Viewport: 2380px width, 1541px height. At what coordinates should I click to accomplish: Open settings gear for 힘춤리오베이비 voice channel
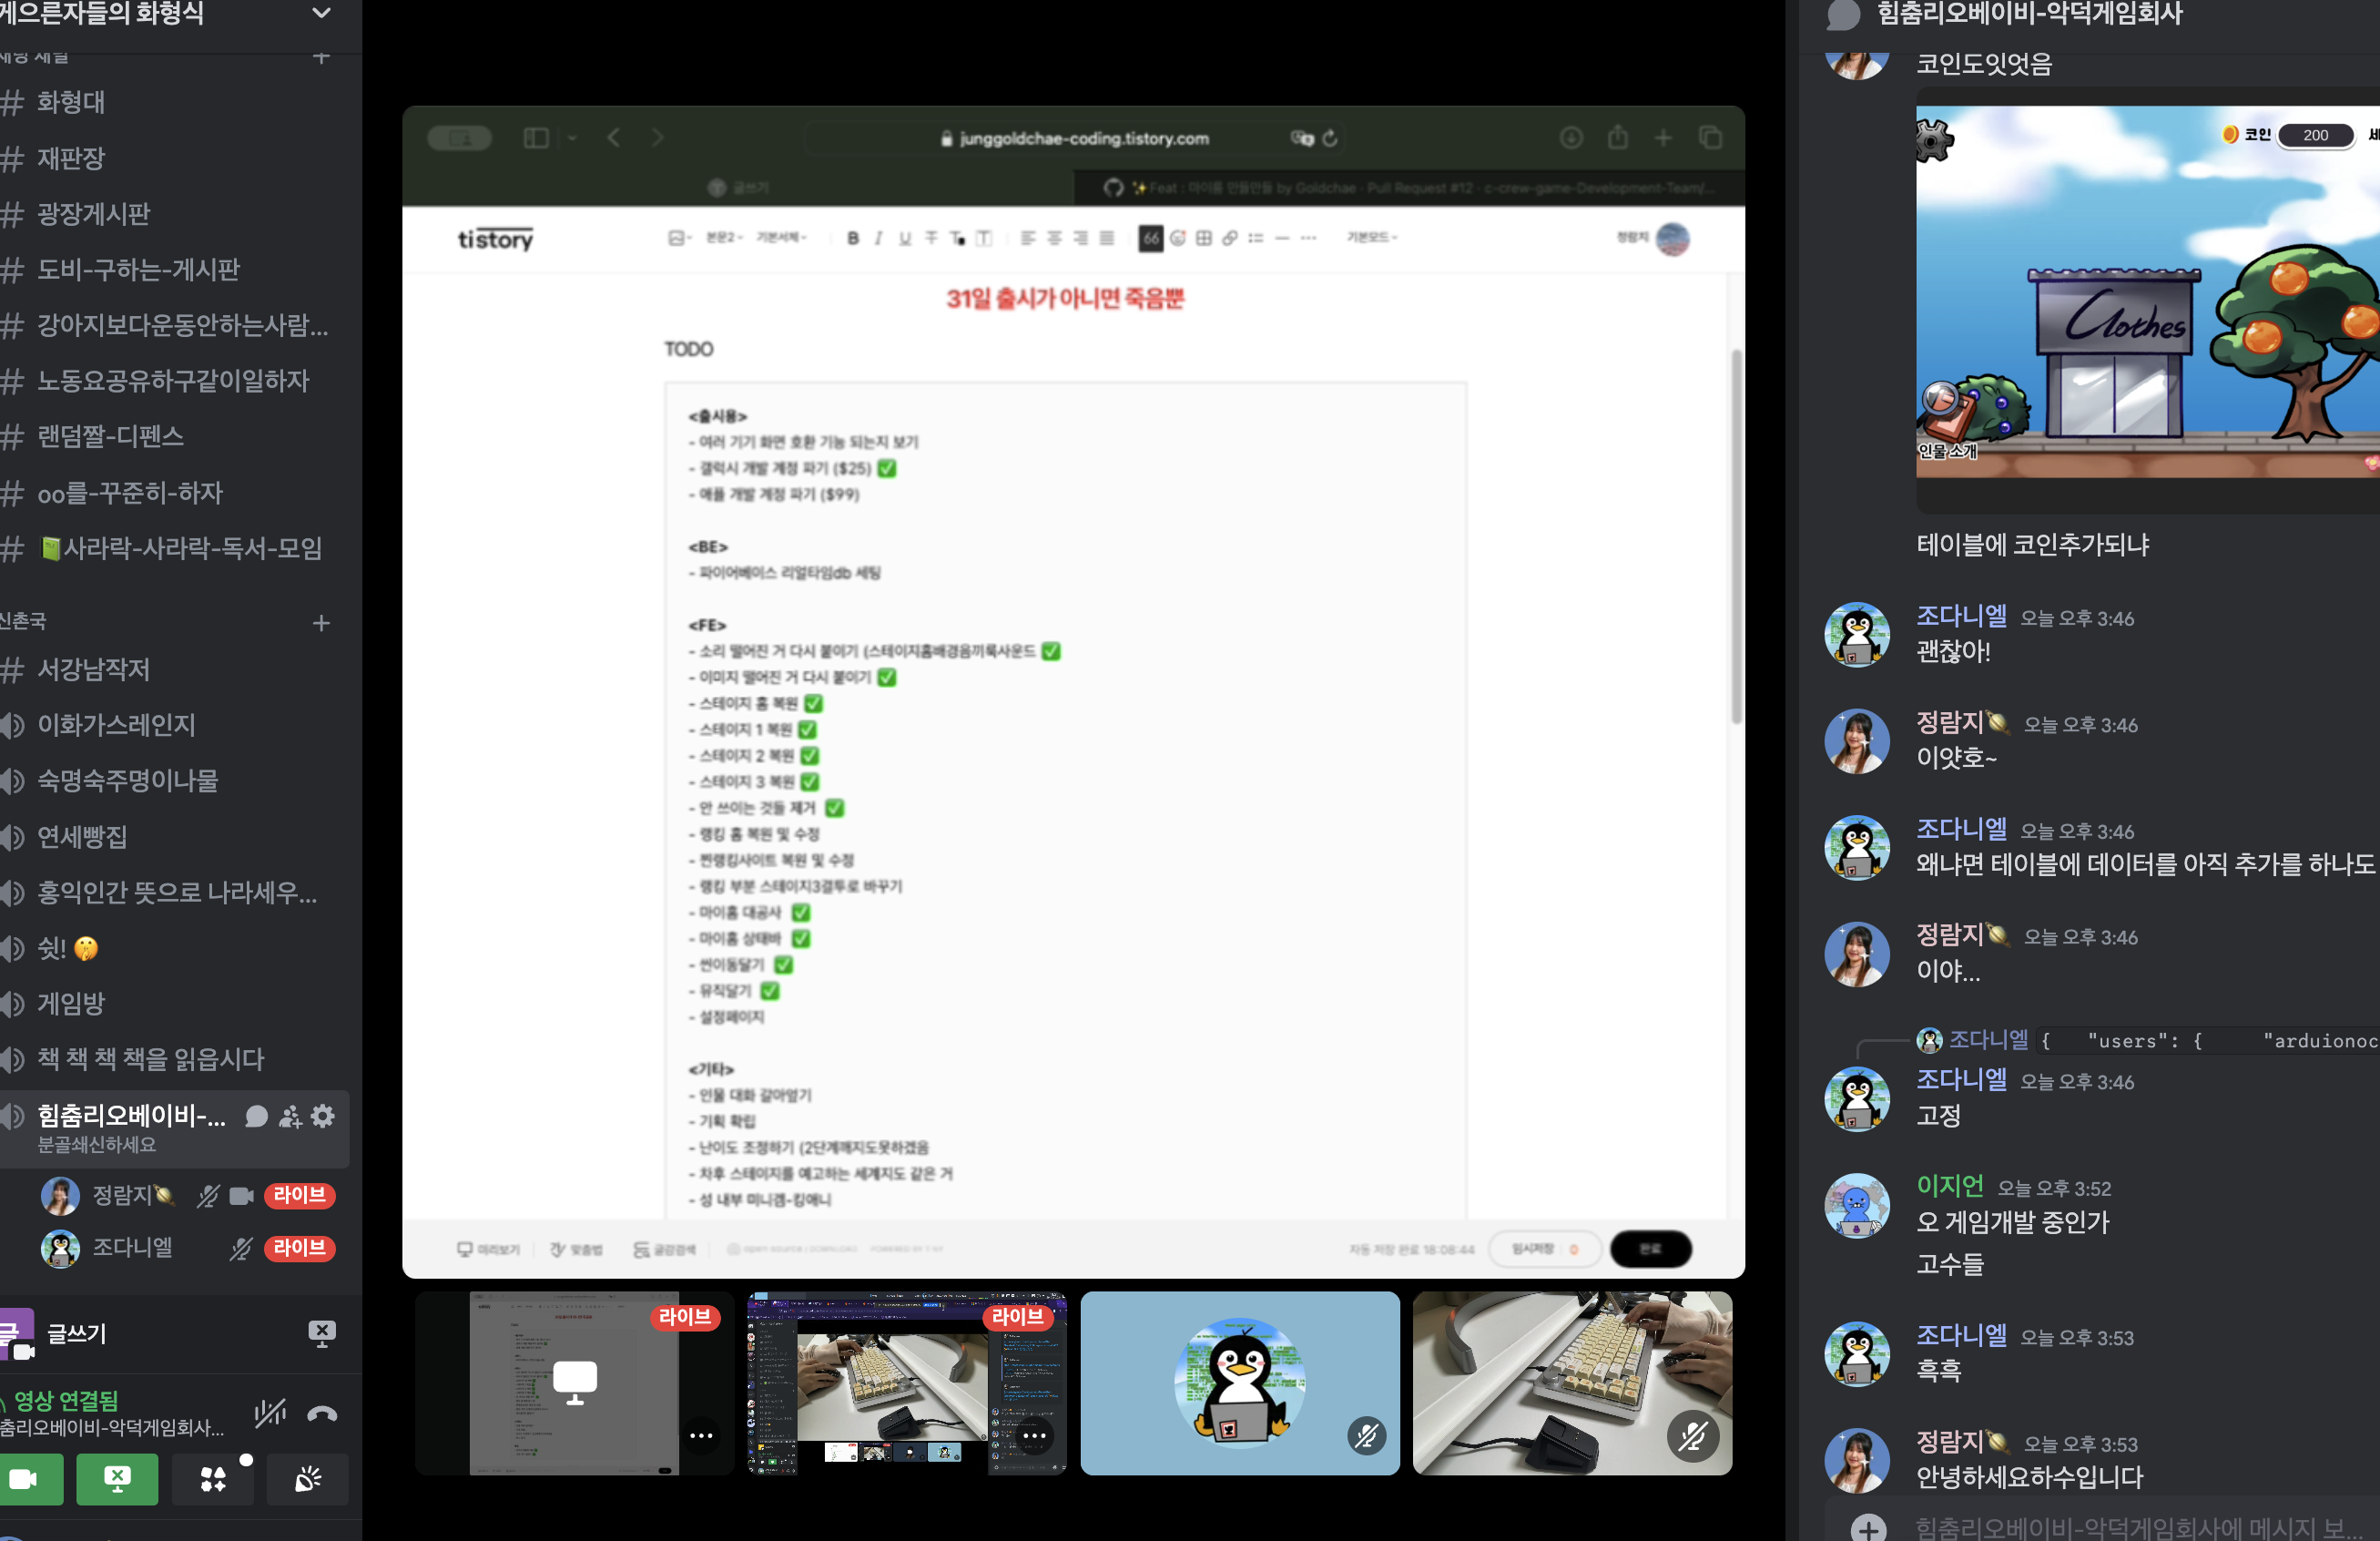point(323,1116)
